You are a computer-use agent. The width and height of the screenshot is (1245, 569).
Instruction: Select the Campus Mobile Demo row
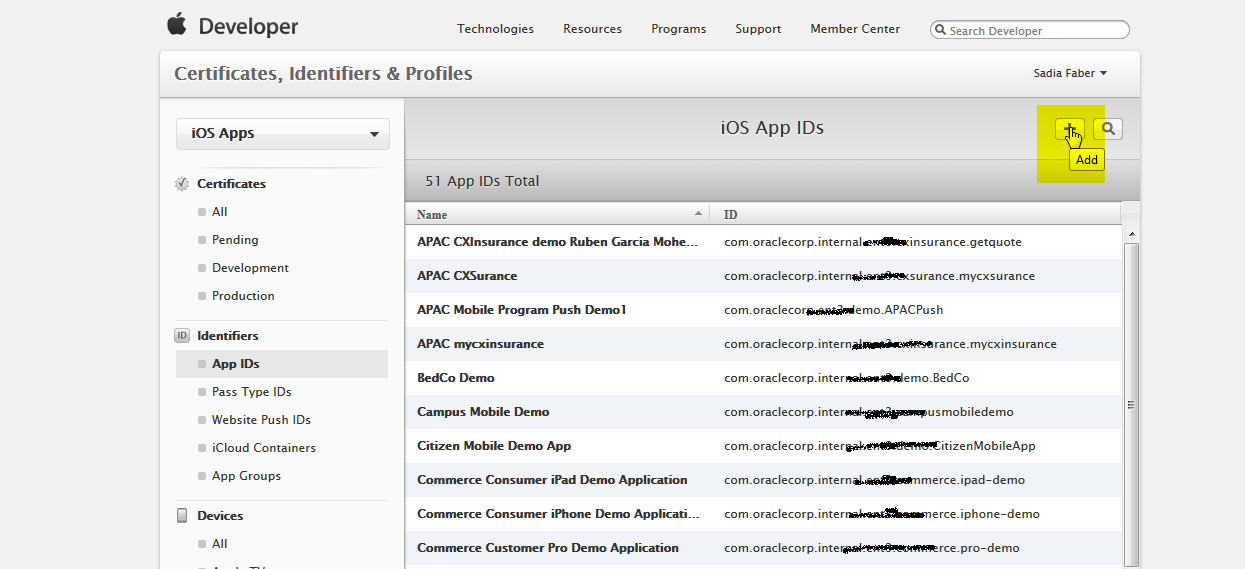[x=763, y=412]
